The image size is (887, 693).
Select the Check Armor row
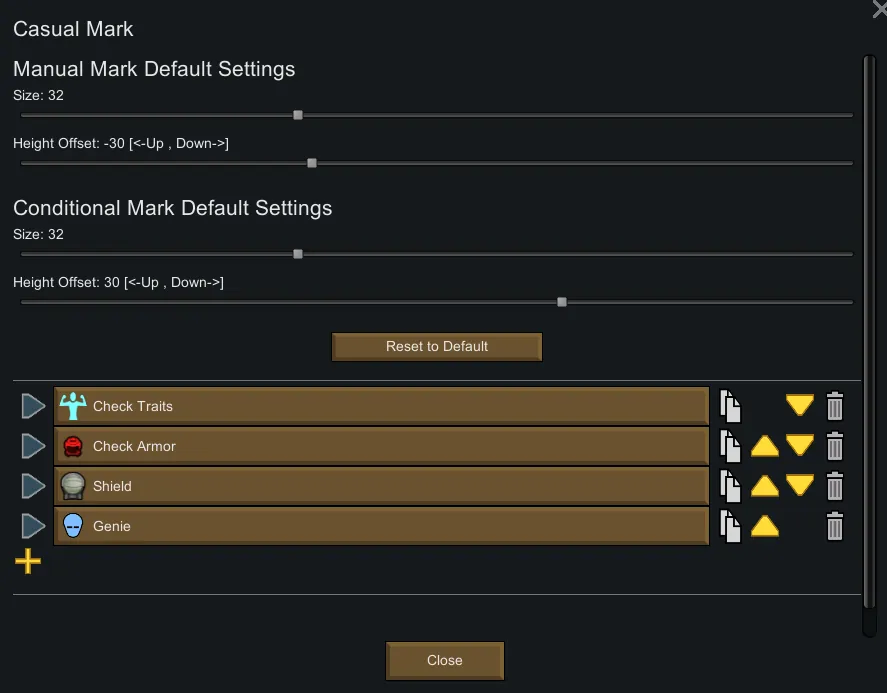point(381,446)
